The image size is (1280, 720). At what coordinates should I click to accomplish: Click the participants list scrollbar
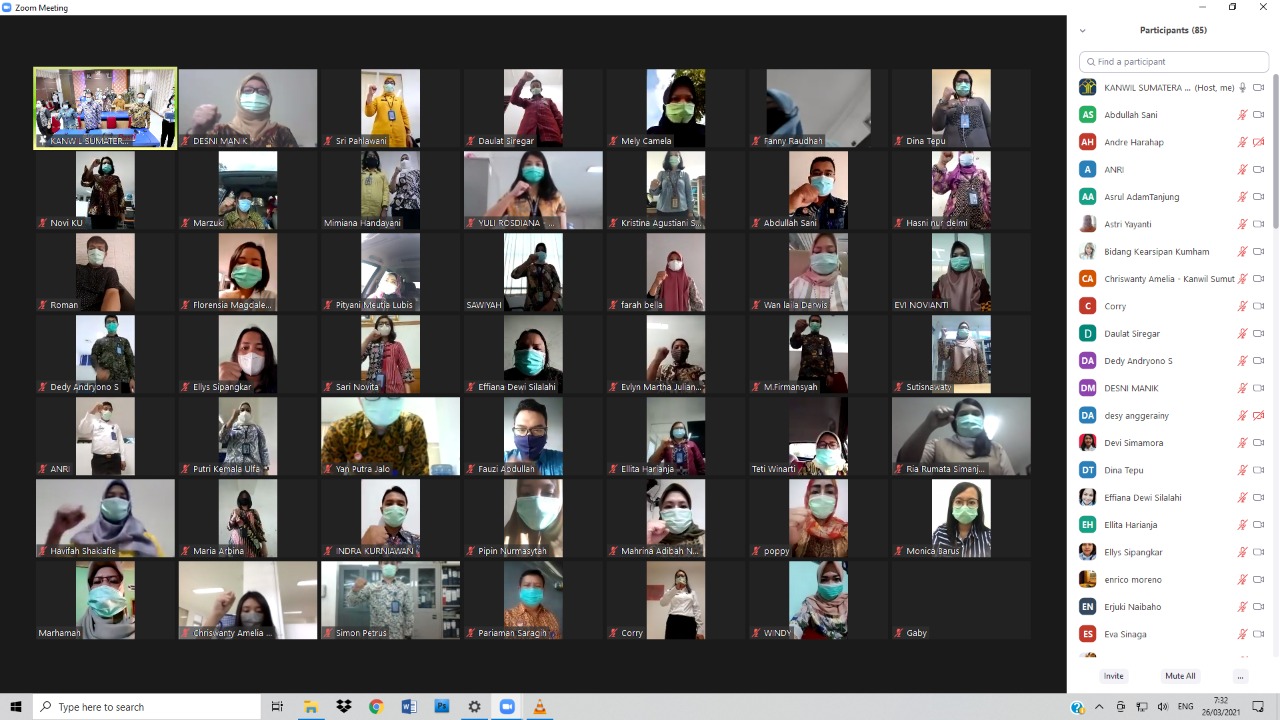1275,150
